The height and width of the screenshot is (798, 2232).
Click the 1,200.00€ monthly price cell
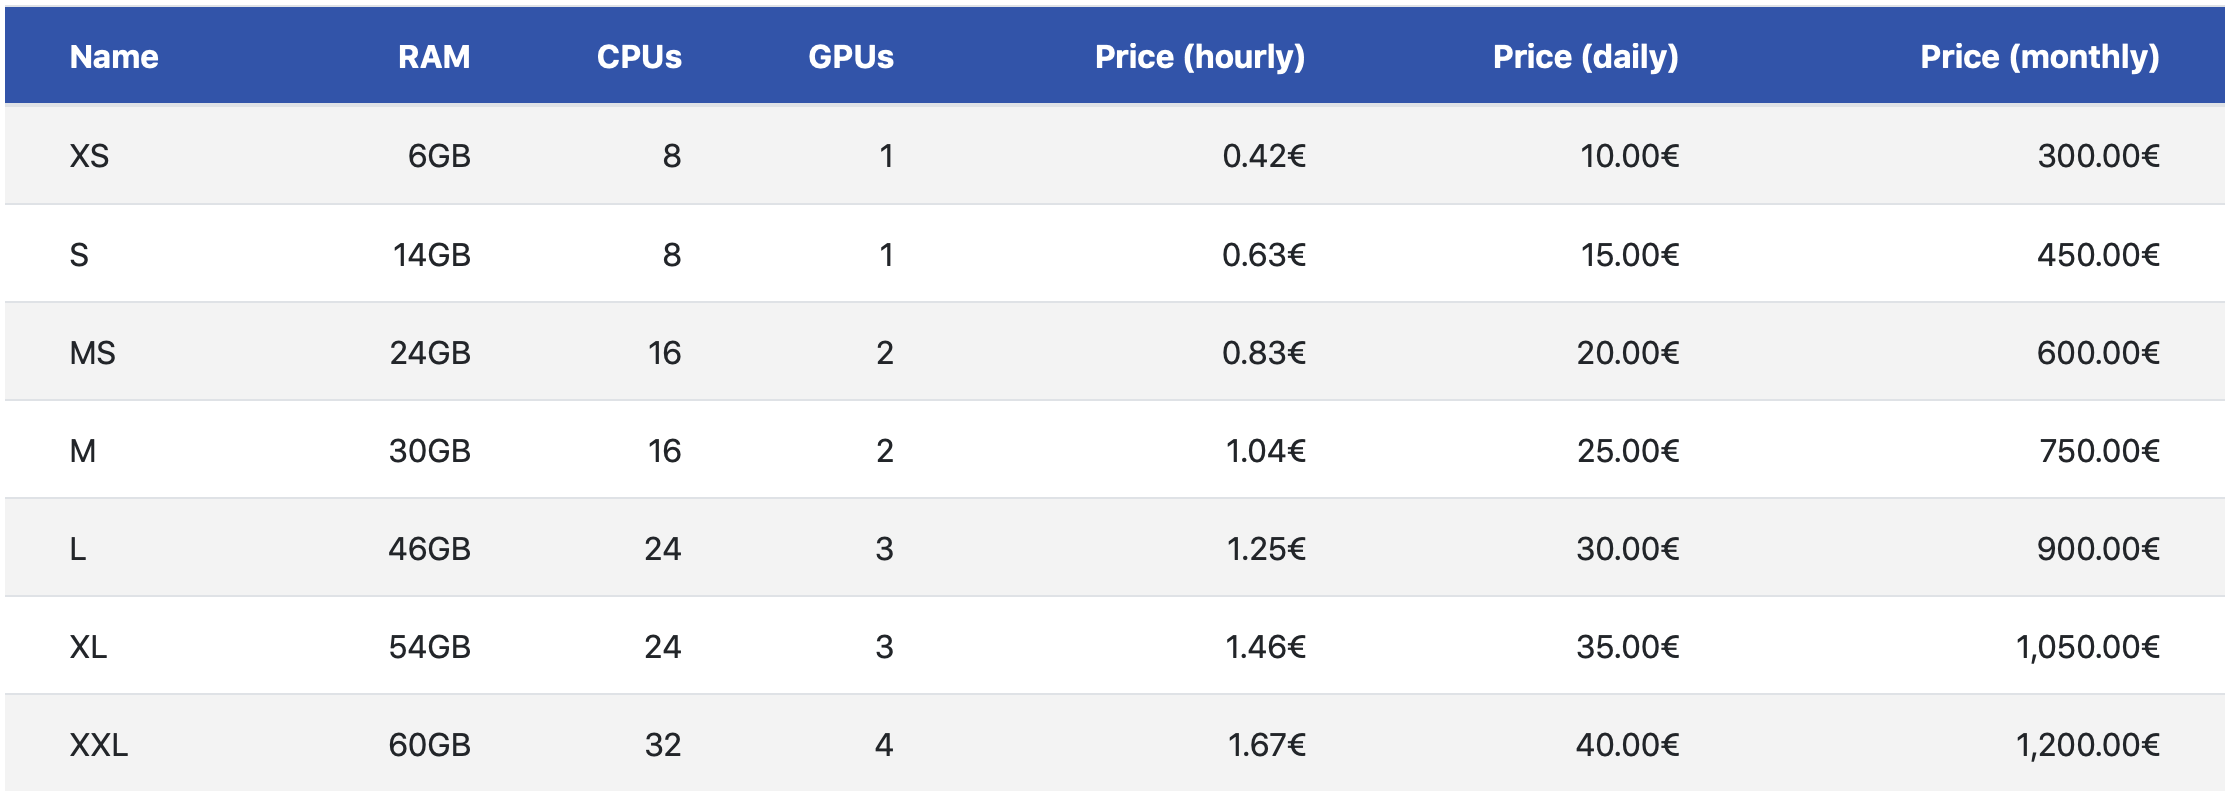(2087, 745)
